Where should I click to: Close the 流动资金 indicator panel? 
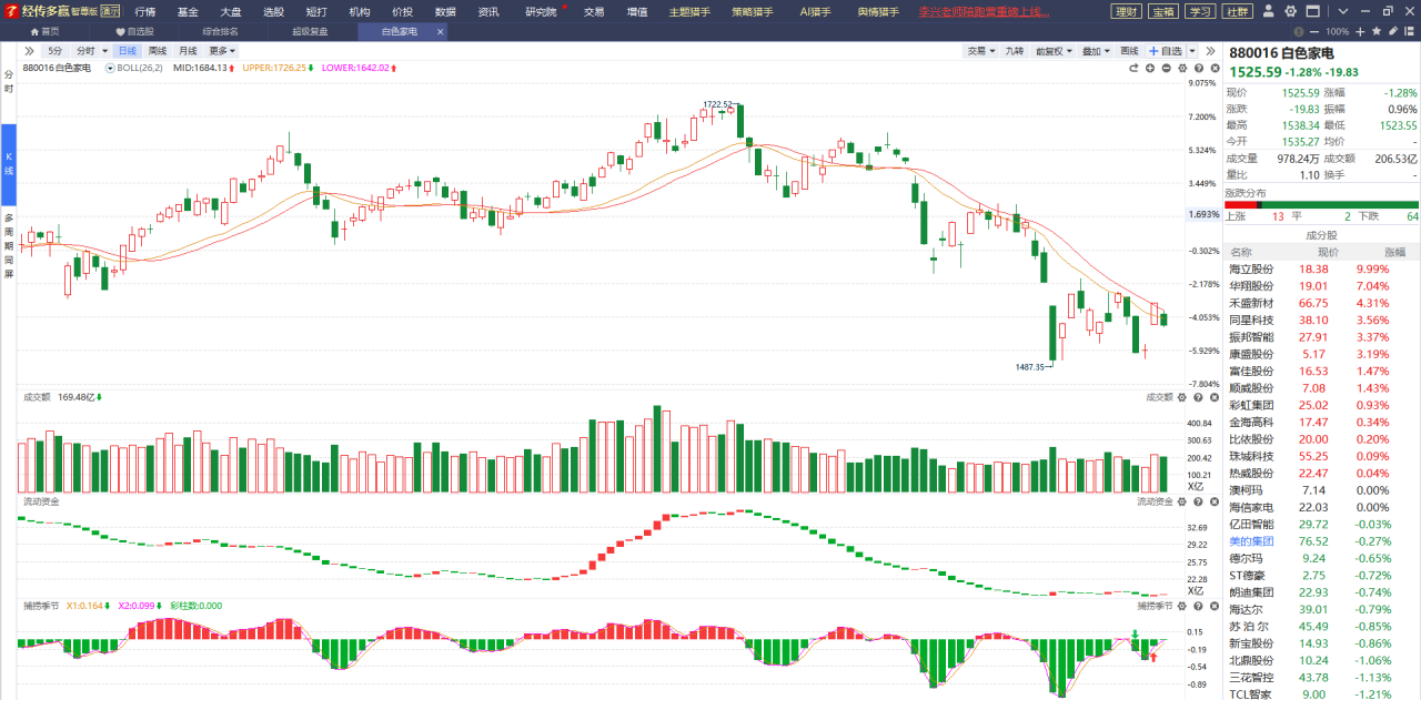pyautogui.click(x=1213, y=501)
